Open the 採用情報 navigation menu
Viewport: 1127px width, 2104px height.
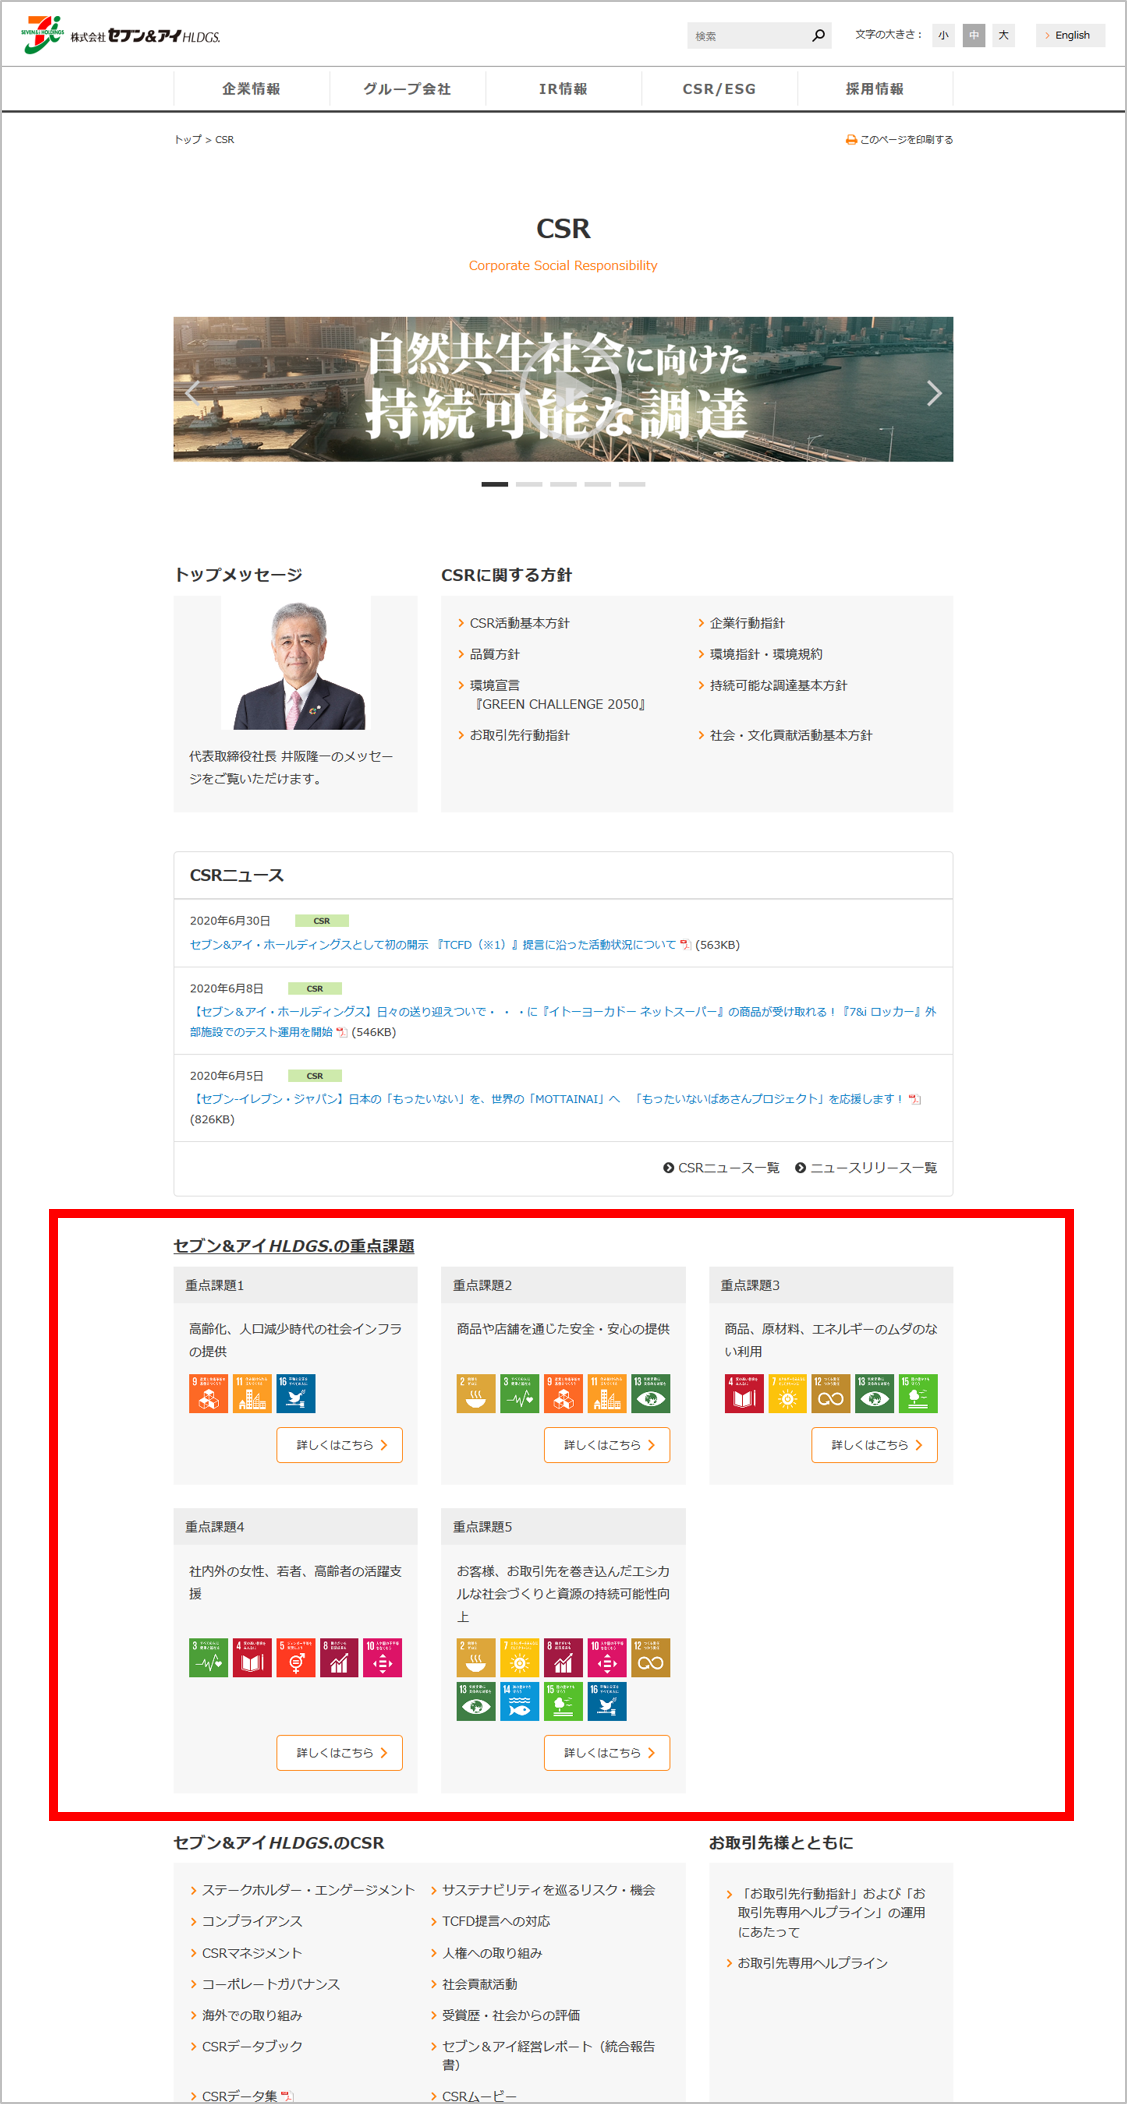(875, 89)
